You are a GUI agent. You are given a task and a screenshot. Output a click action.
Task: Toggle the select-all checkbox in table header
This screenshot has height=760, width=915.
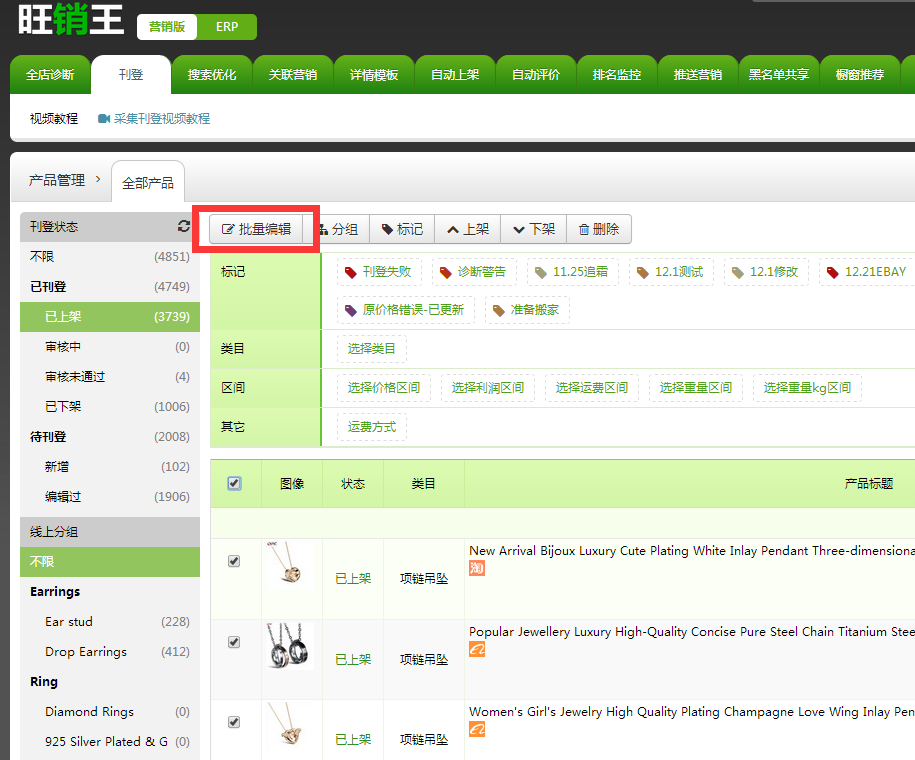click(x=234, y=483)
